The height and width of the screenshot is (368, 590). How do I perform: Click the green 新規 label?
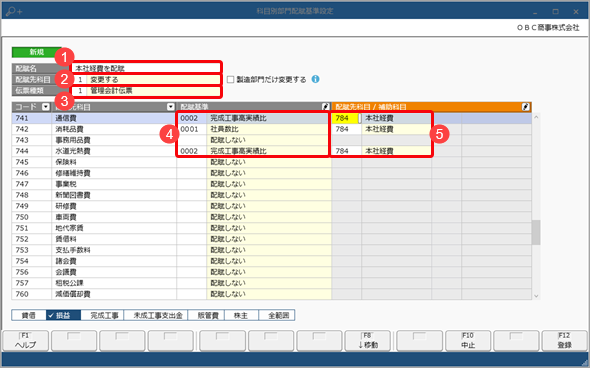pyautogui.click(x=36, y=52)
